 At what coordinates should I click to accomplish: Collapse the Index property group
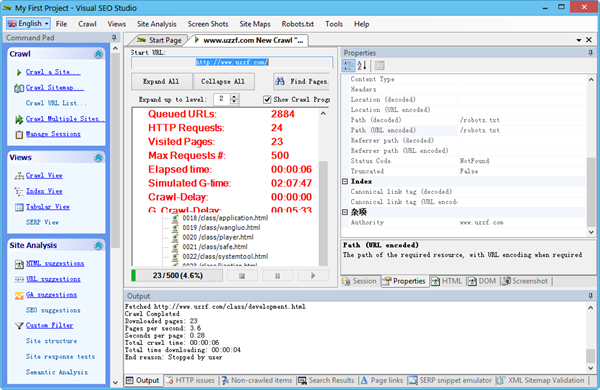click(345, 181)
